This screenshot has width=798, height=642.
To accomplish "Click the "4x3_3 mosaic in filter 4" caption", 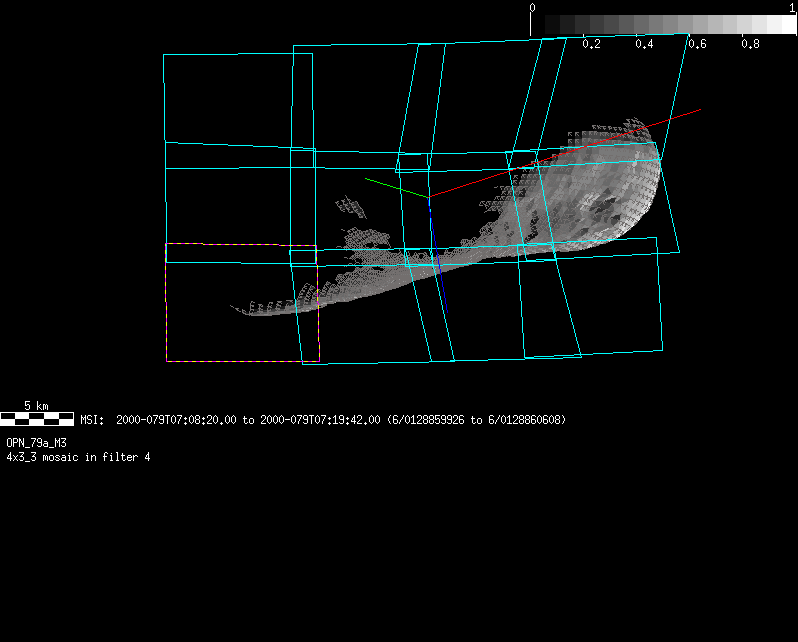I will [78, 457].
